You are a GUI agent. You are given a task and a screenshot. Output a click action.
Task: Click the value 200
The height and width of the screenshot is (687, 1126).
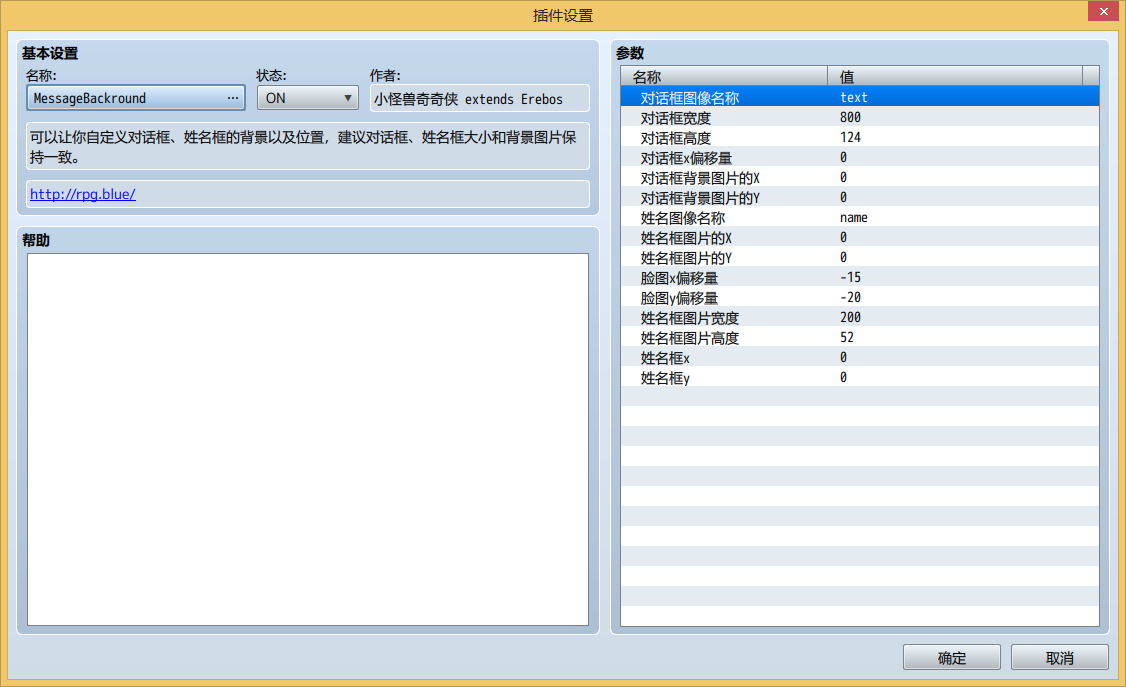click(850, 317)
